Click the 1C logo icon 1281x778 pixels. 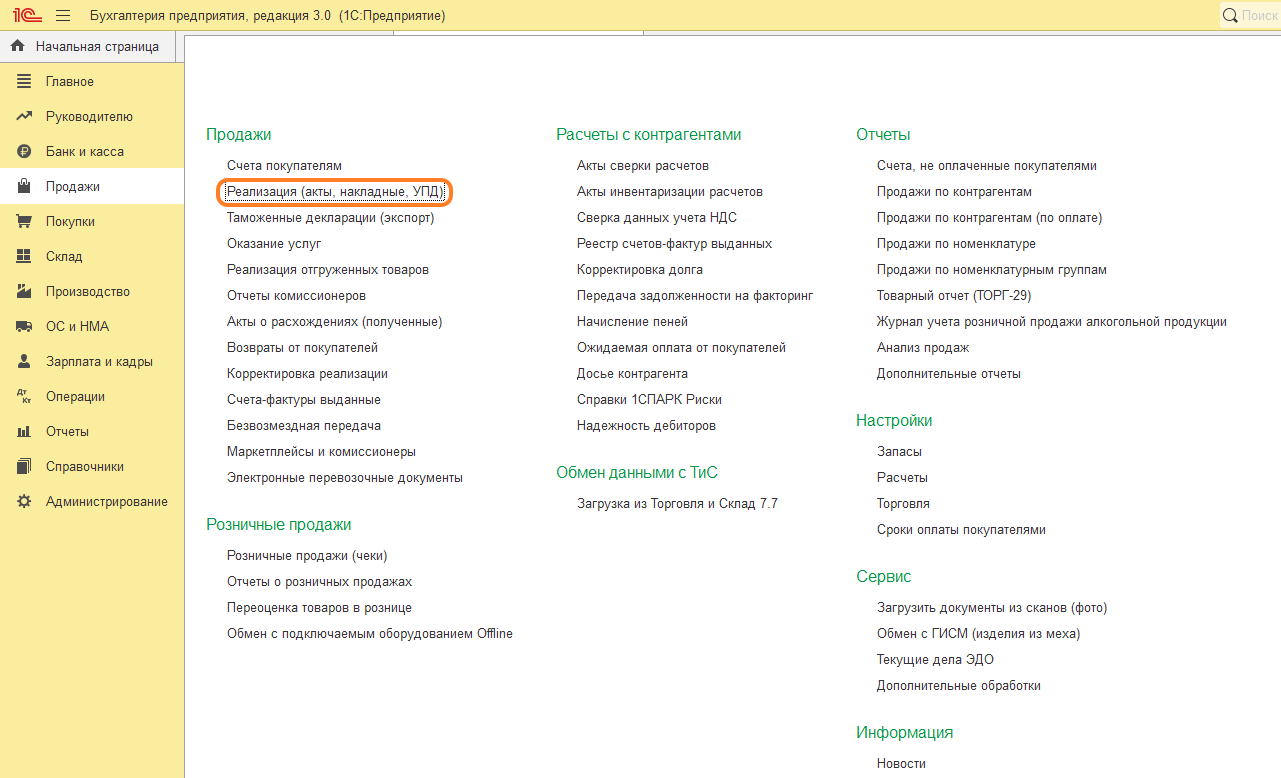26,16
